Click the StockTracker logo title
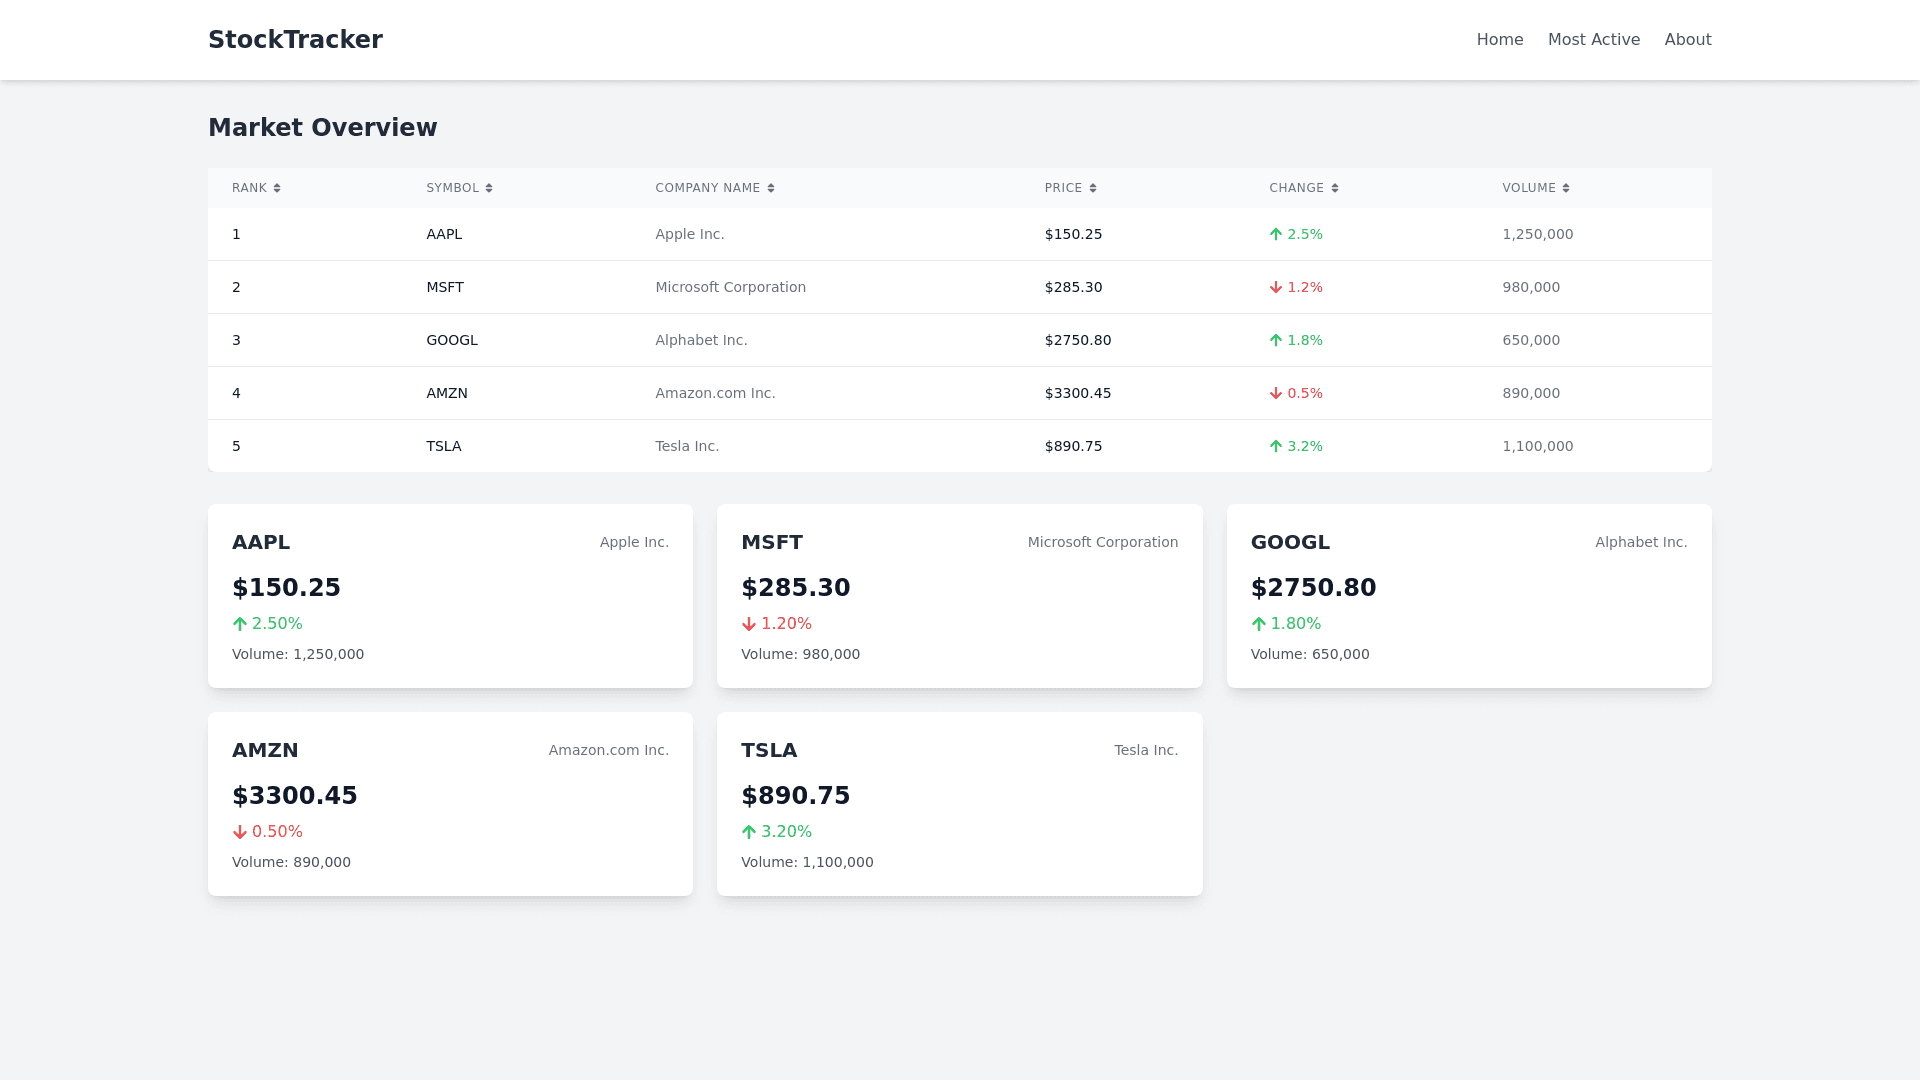The image size is (1920, 1080). (x=295, y=40)
